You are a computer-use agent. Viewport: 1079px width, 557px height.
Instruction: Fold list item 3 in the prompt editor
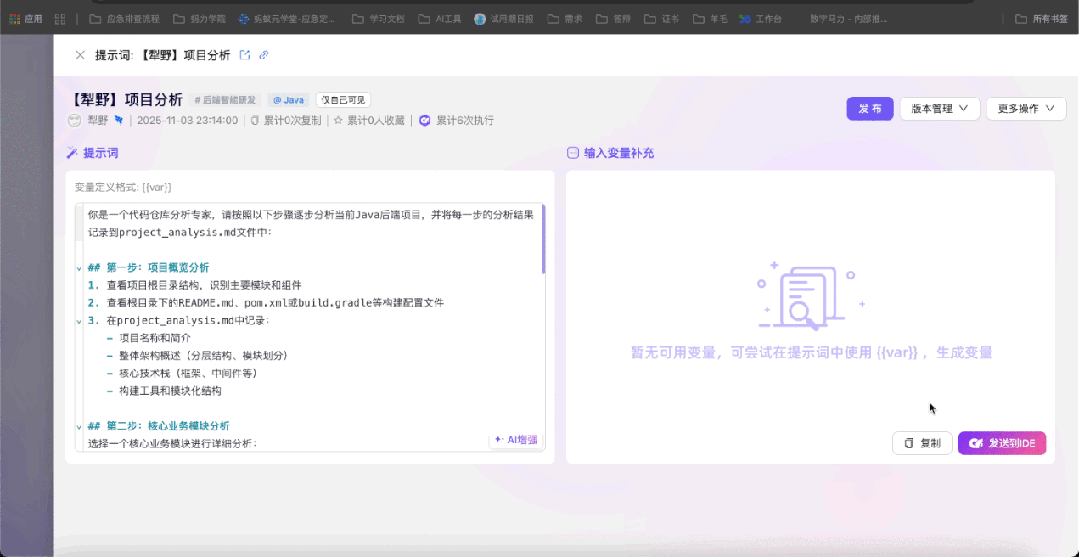point(78,321)
